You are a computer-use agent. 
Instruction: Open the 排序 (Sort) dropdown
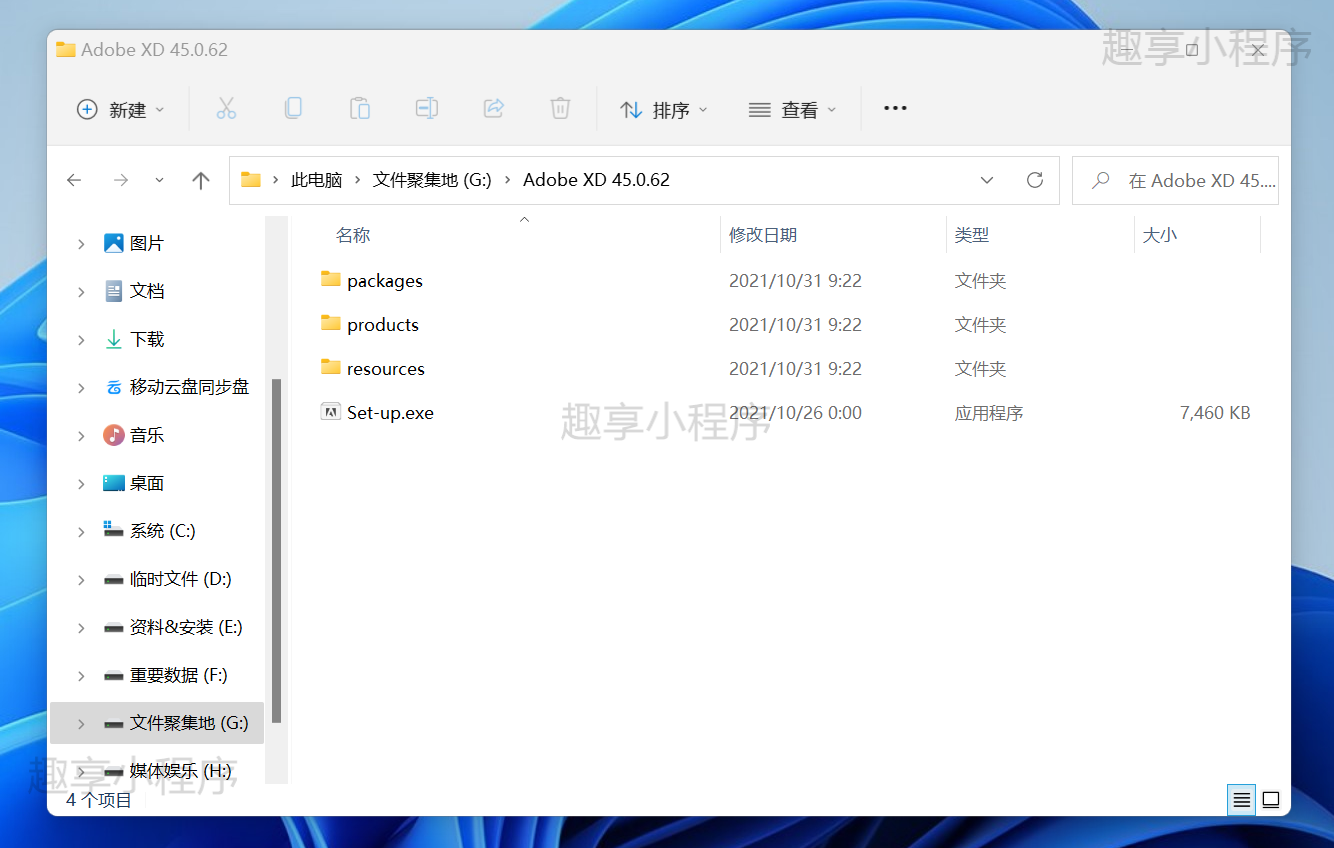(x=664, y=109)
